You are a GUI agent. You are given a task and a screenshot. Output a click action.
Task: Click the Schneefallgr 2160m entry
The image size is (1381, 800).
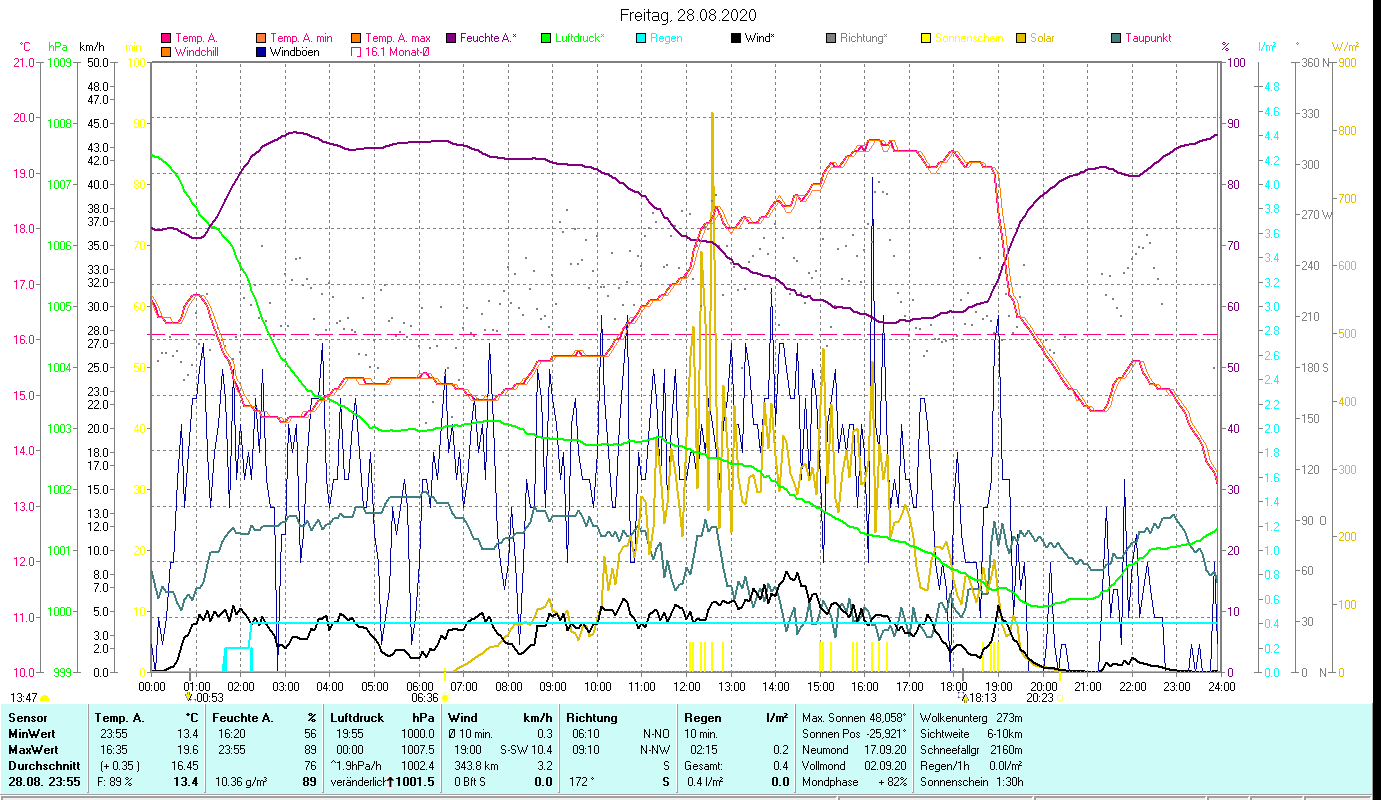[970, 750]
